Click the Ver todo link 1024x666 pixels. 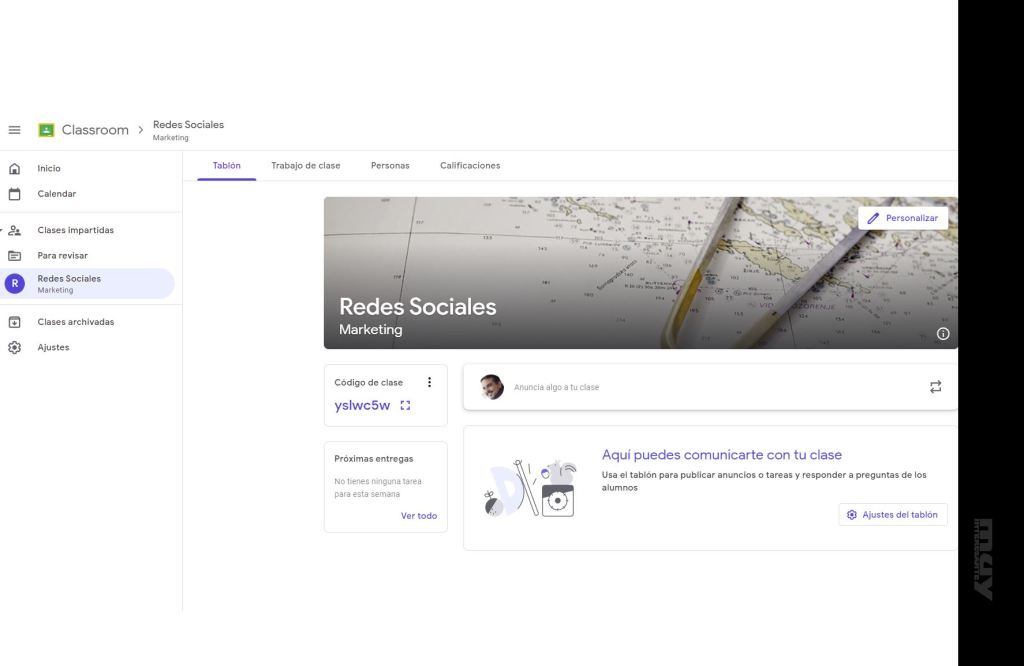(418, 516)
